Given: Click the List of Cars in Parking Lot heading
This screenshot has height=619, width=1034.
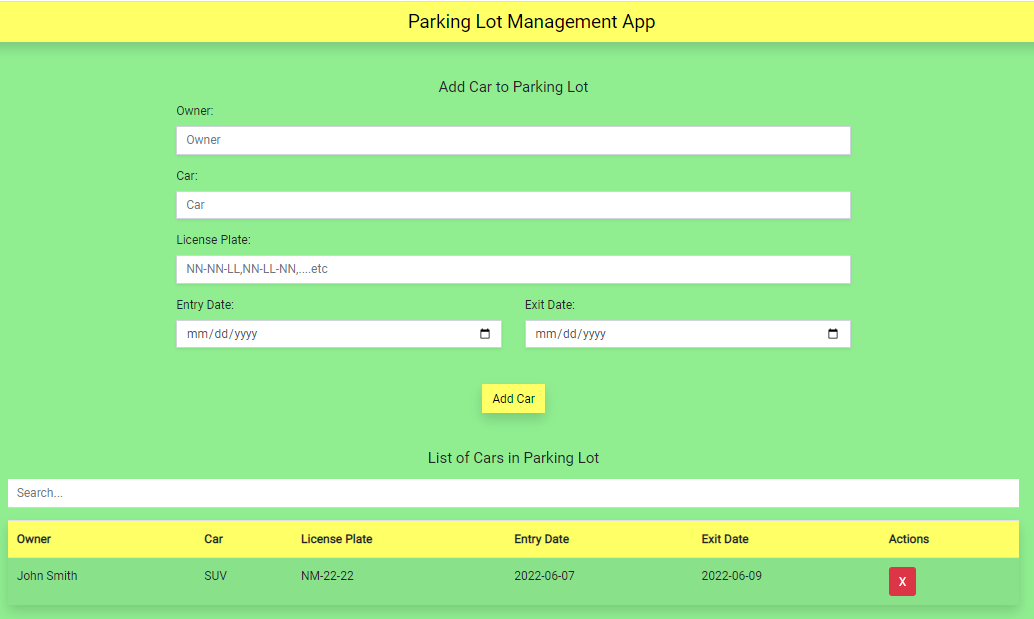Looking at the screenshot, I should click(513, 458).
